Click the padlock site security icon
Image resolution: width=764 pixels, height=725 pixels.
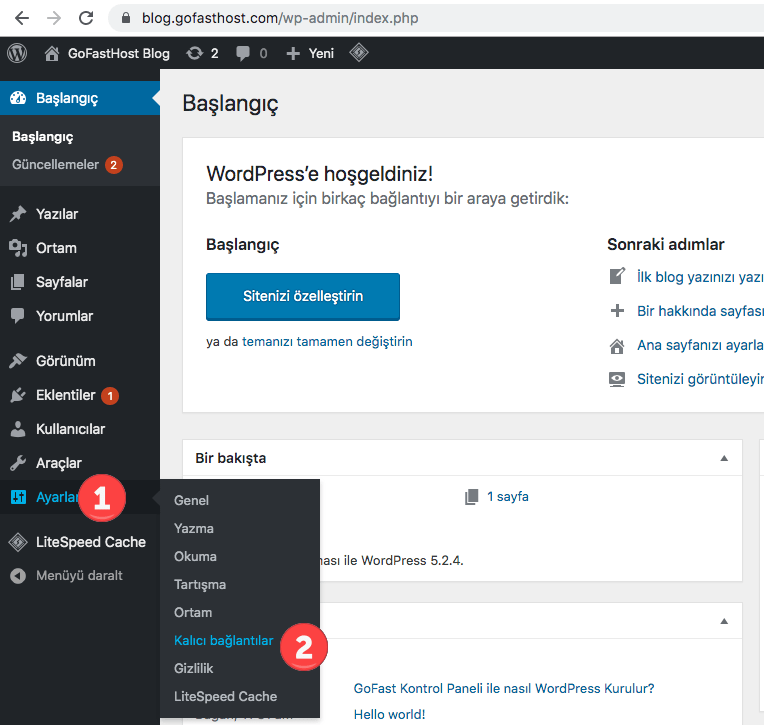126,18
